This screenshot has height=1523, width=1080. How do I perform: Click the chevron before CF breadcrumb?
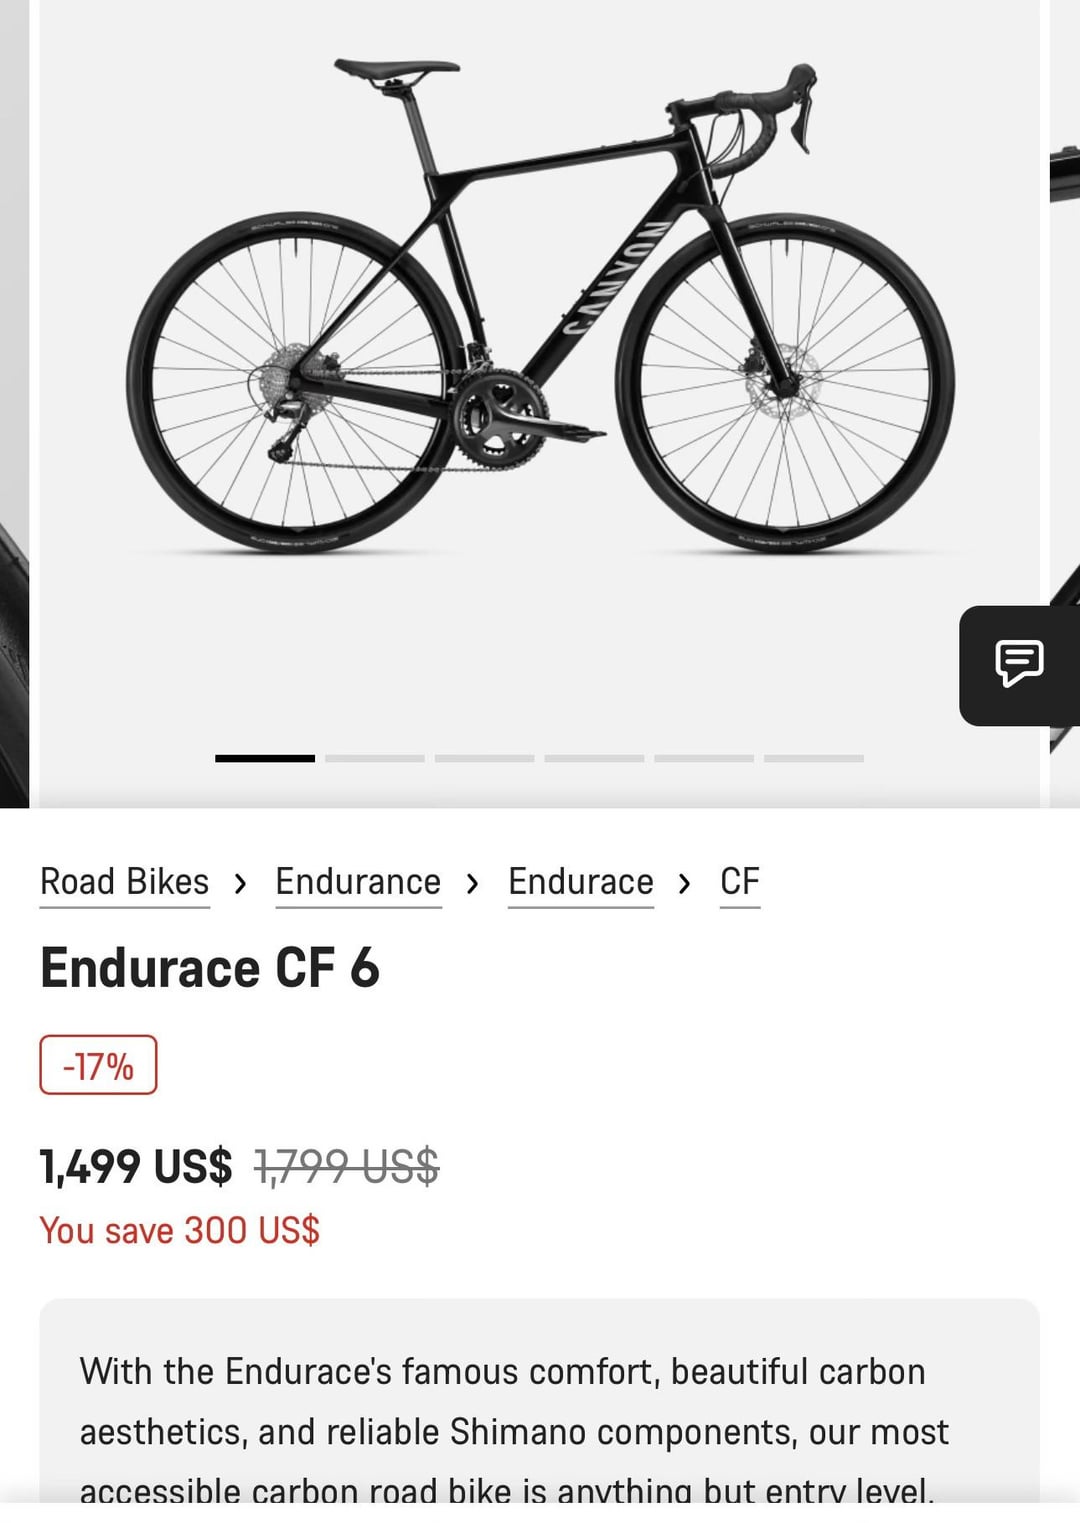coord(685,884)
